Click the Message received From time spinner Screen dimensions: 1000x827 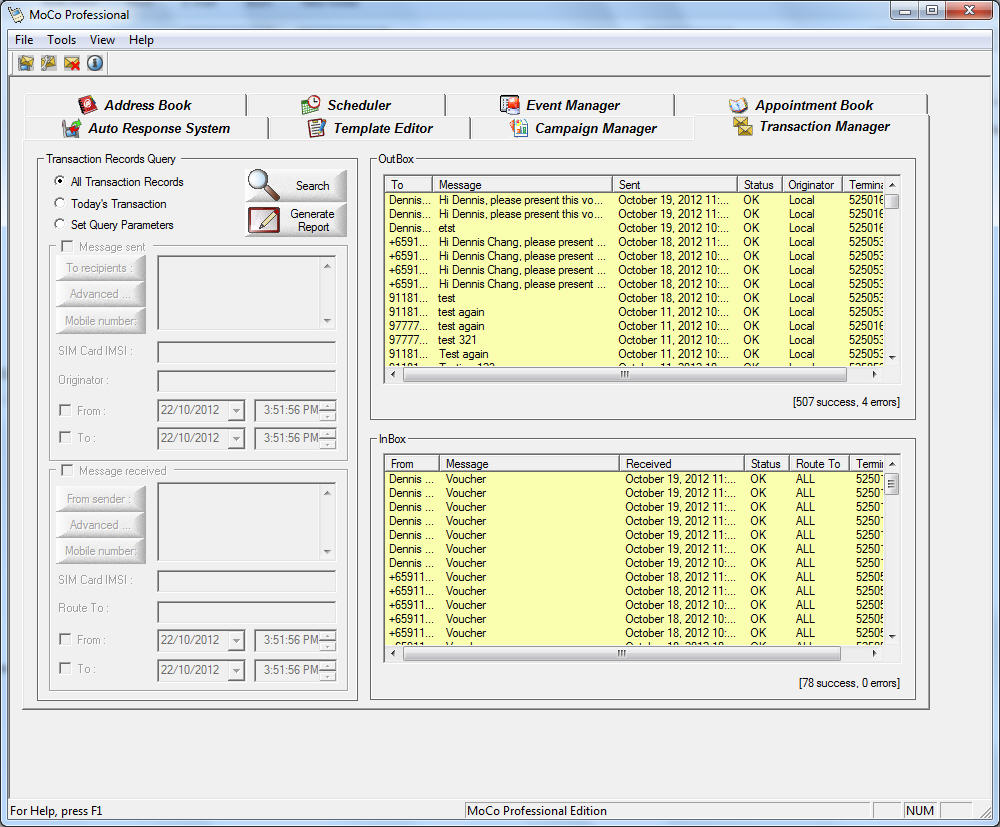tap(328, 640)
